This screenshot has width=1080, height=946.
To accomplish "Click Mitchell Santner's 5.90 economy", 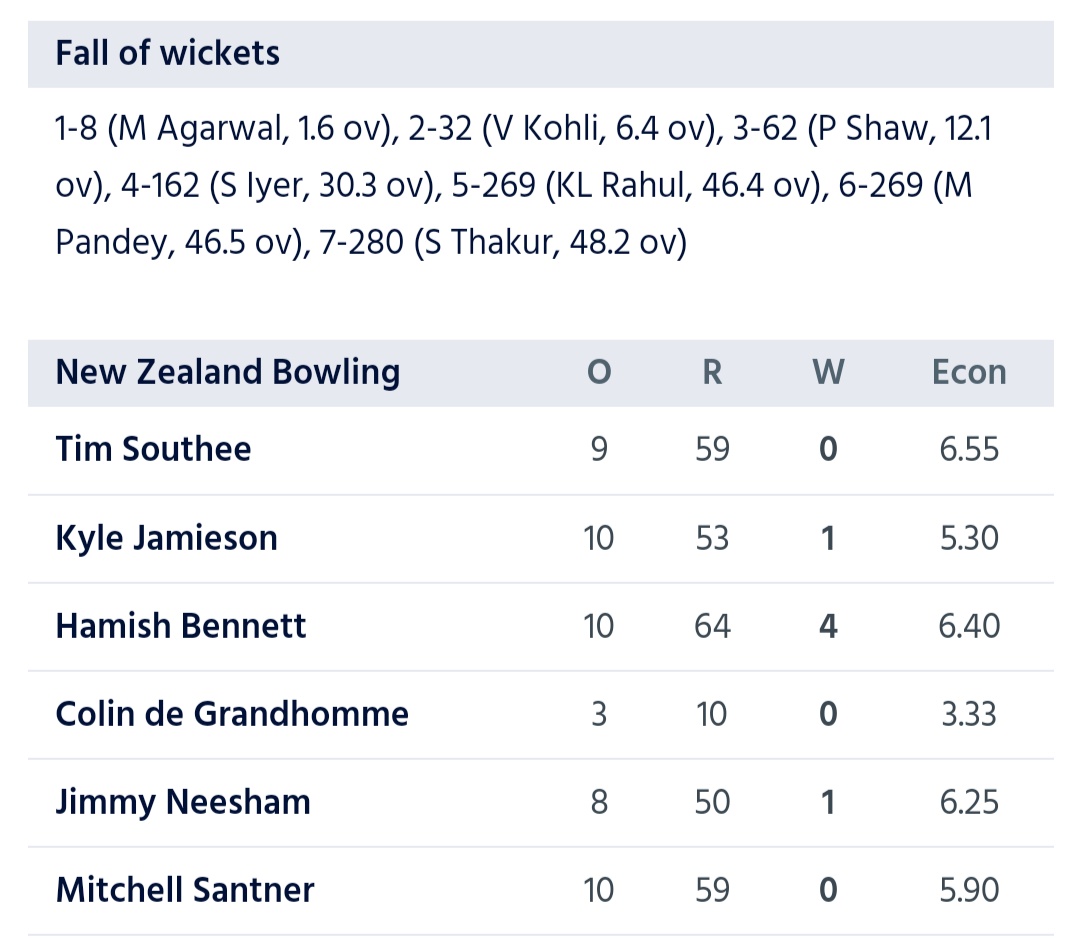I will [x=969, y=890].
